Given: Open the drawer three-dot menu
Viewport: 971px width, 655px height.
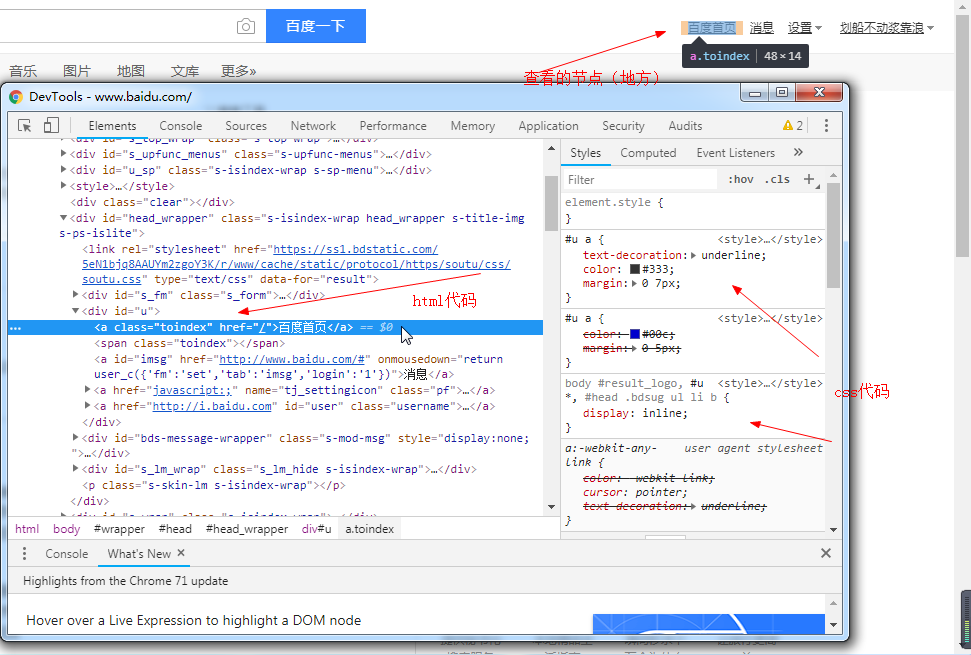Looking at the screenshot, I should click(x=24, y=553).
